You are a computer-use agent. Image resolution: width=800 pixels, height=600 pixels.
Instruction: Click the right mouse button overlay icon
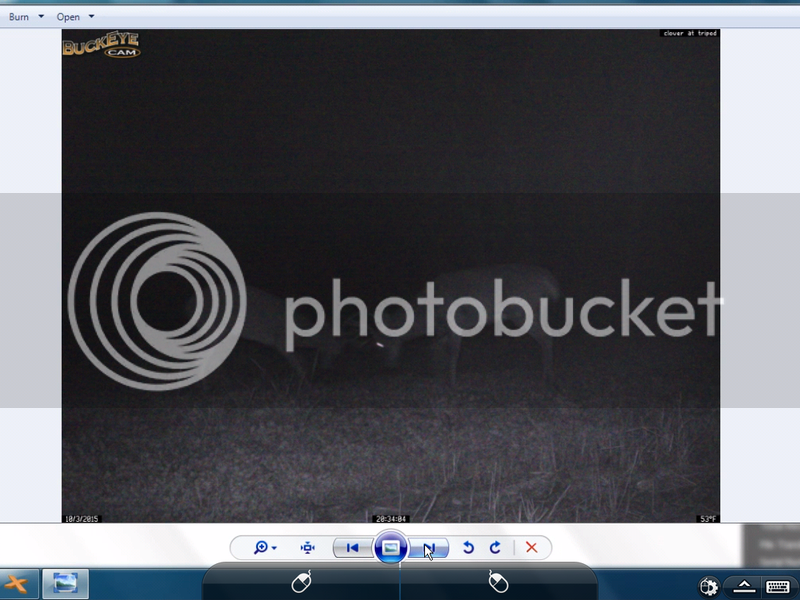click(498, 582)
